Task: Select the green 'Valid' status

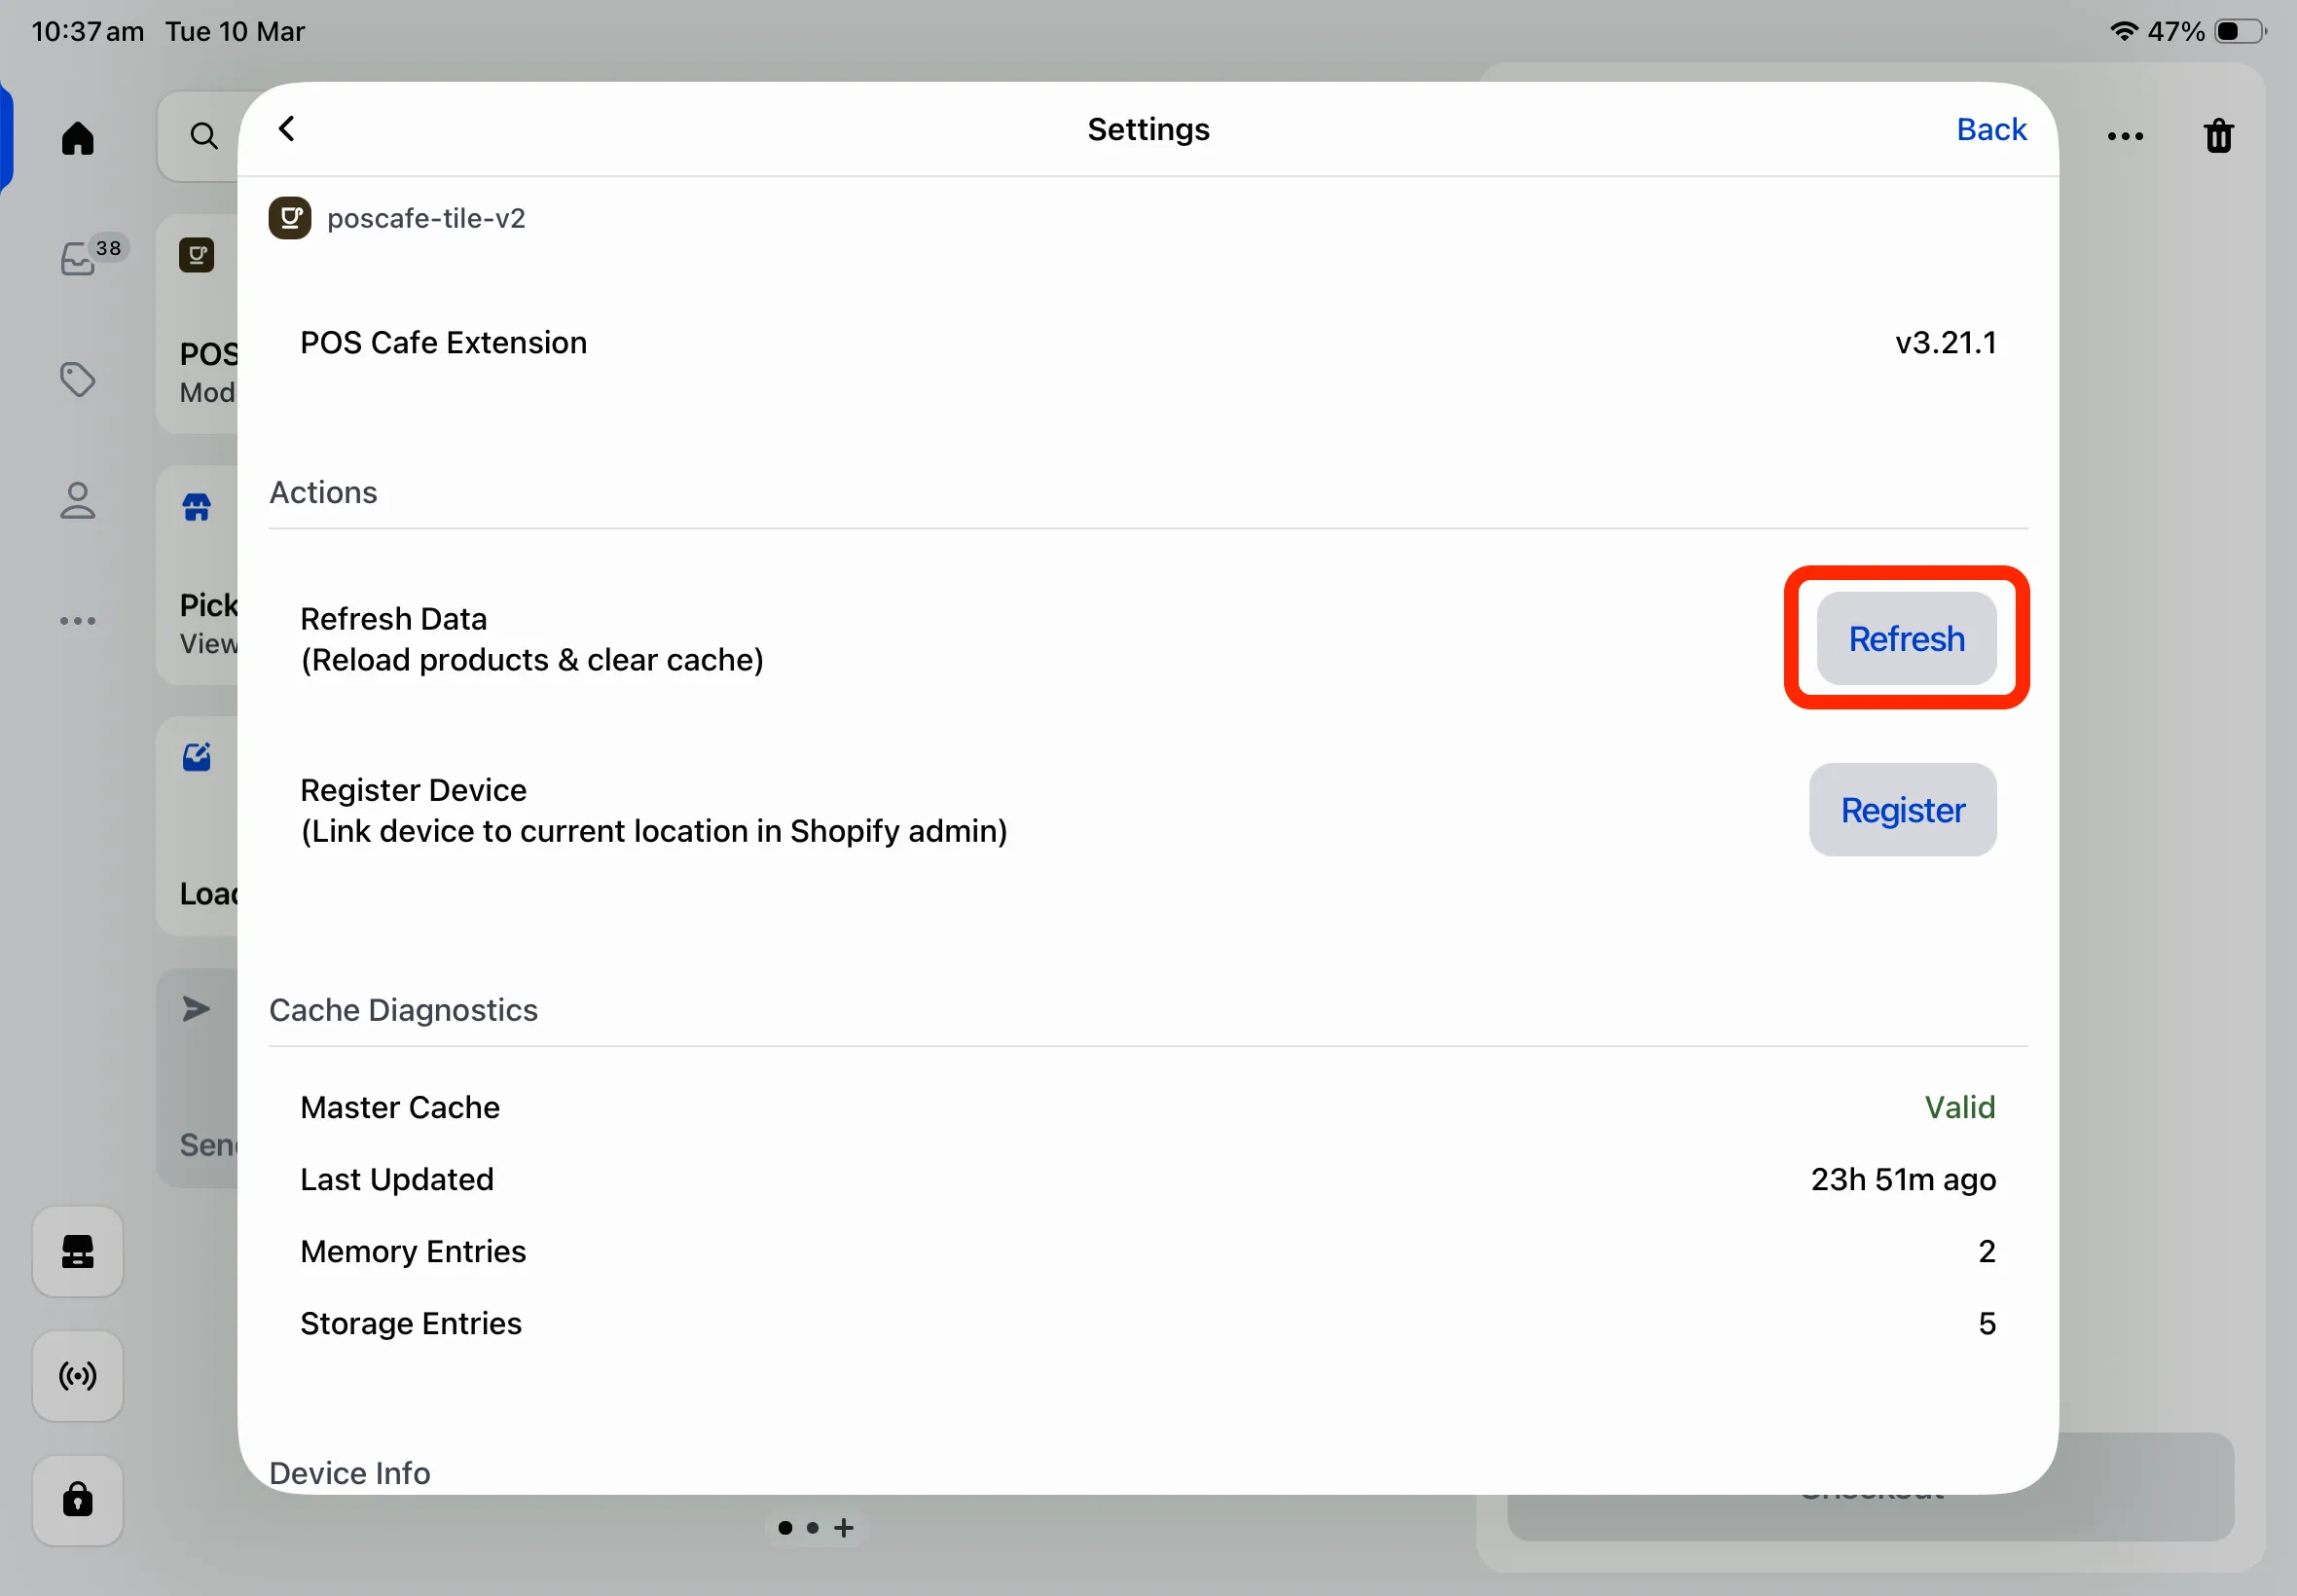Action: [1960, 1107]
